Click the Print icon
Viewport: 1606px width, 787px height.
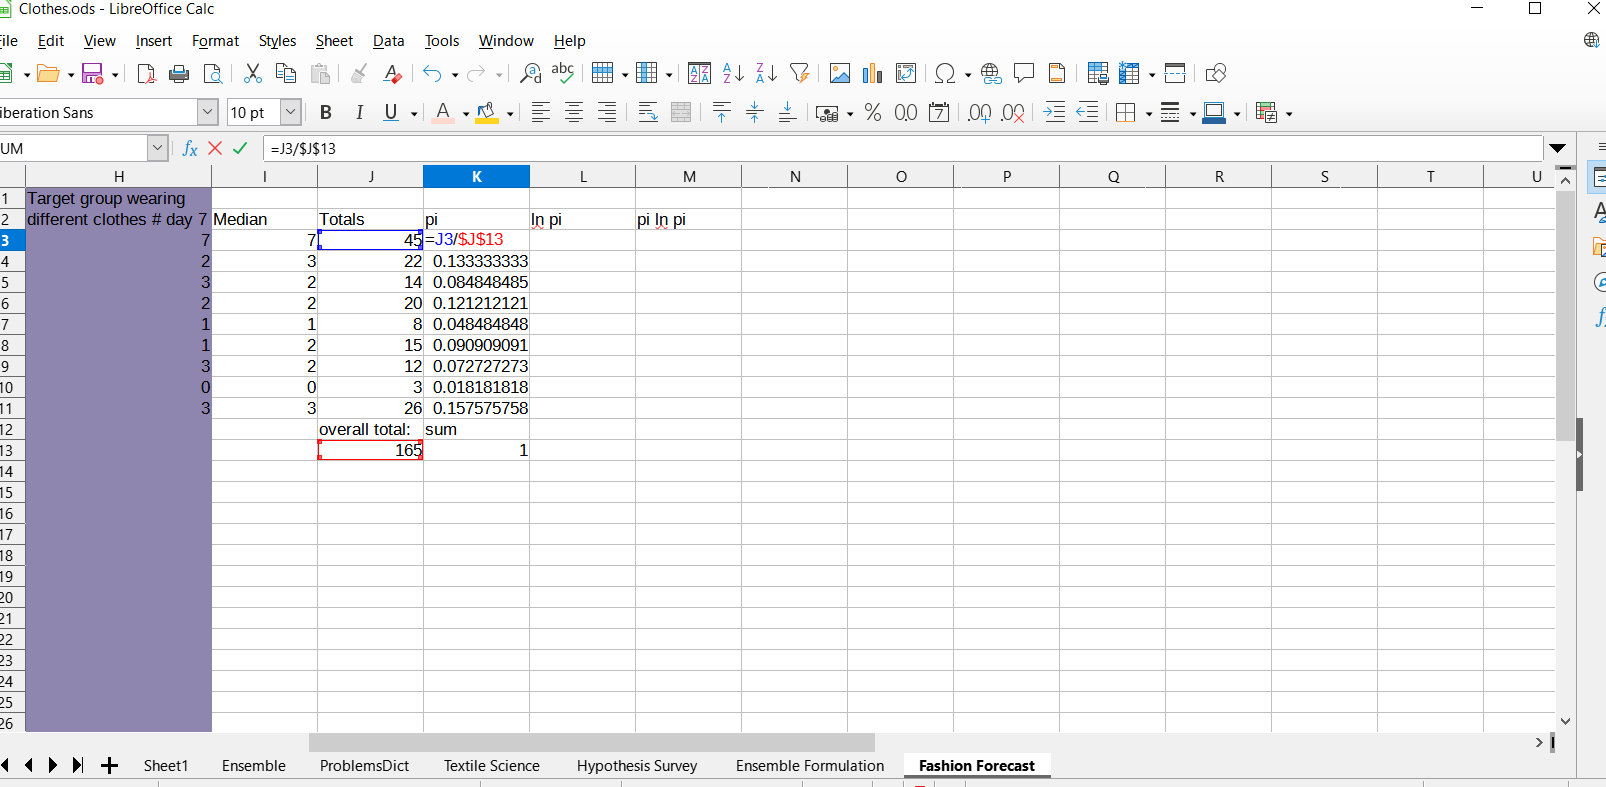coord(179,73)
